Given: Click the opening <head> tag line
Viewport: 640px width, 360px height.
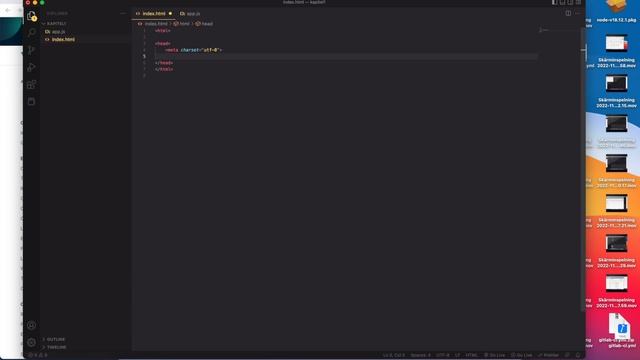Looking at the screenshot, I should click(x=162, y=43).
